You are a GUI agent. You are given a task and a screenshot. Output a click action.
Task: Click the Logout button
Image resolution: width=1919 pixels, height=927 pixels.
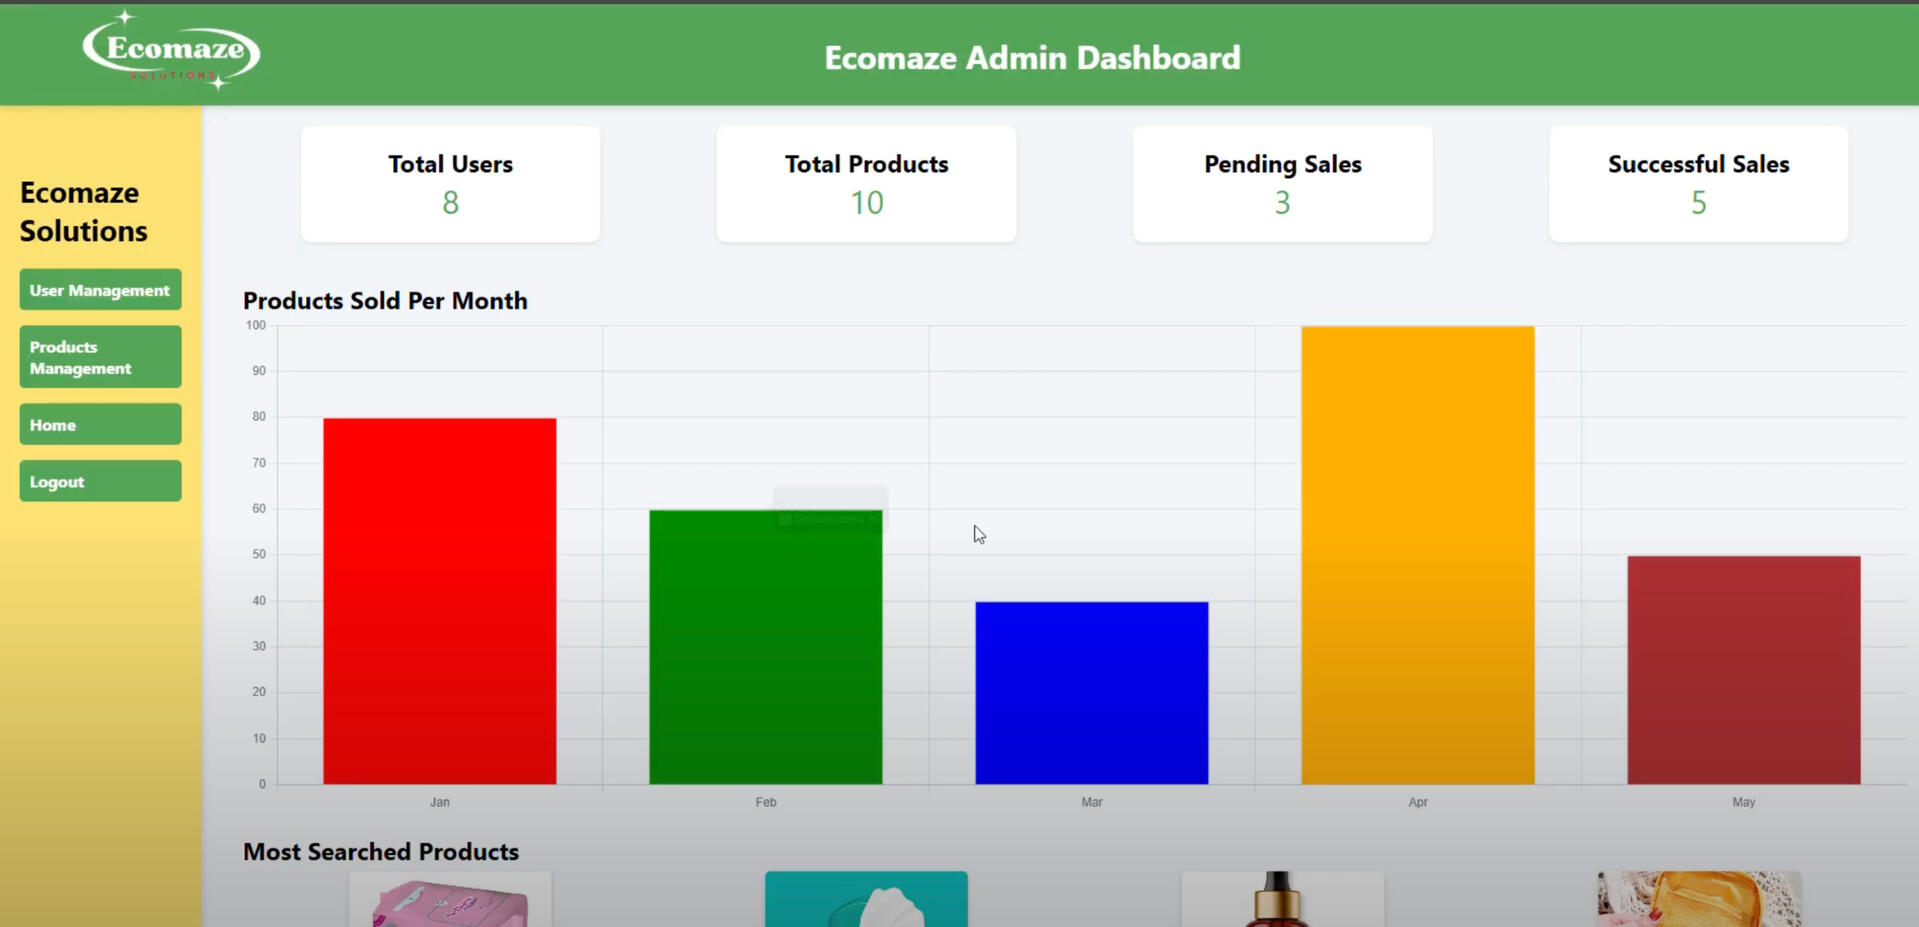coord(100,481)
